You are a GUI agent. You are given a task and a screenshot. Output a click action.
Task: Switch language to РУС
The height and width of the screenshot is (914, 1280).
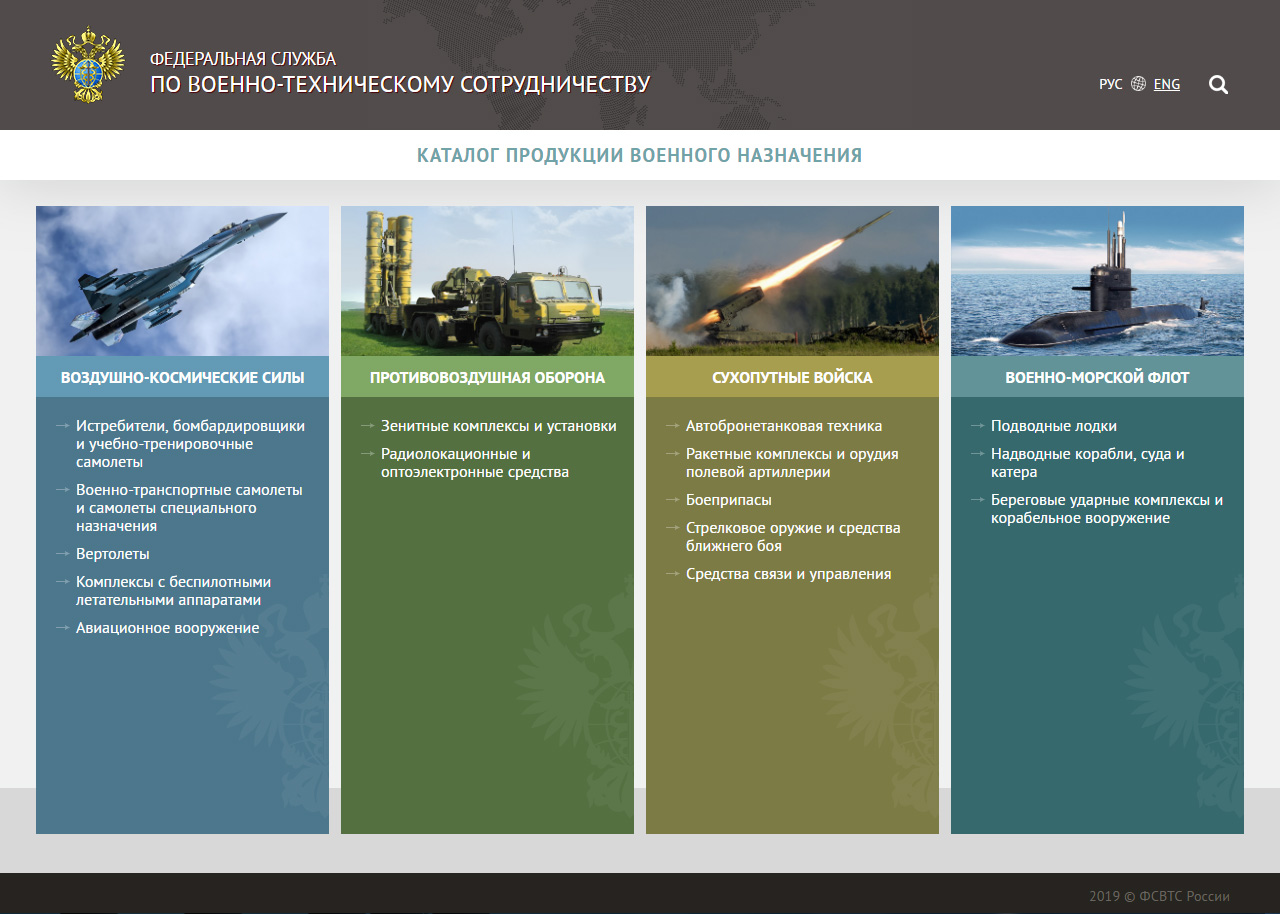click(1110, 84)
